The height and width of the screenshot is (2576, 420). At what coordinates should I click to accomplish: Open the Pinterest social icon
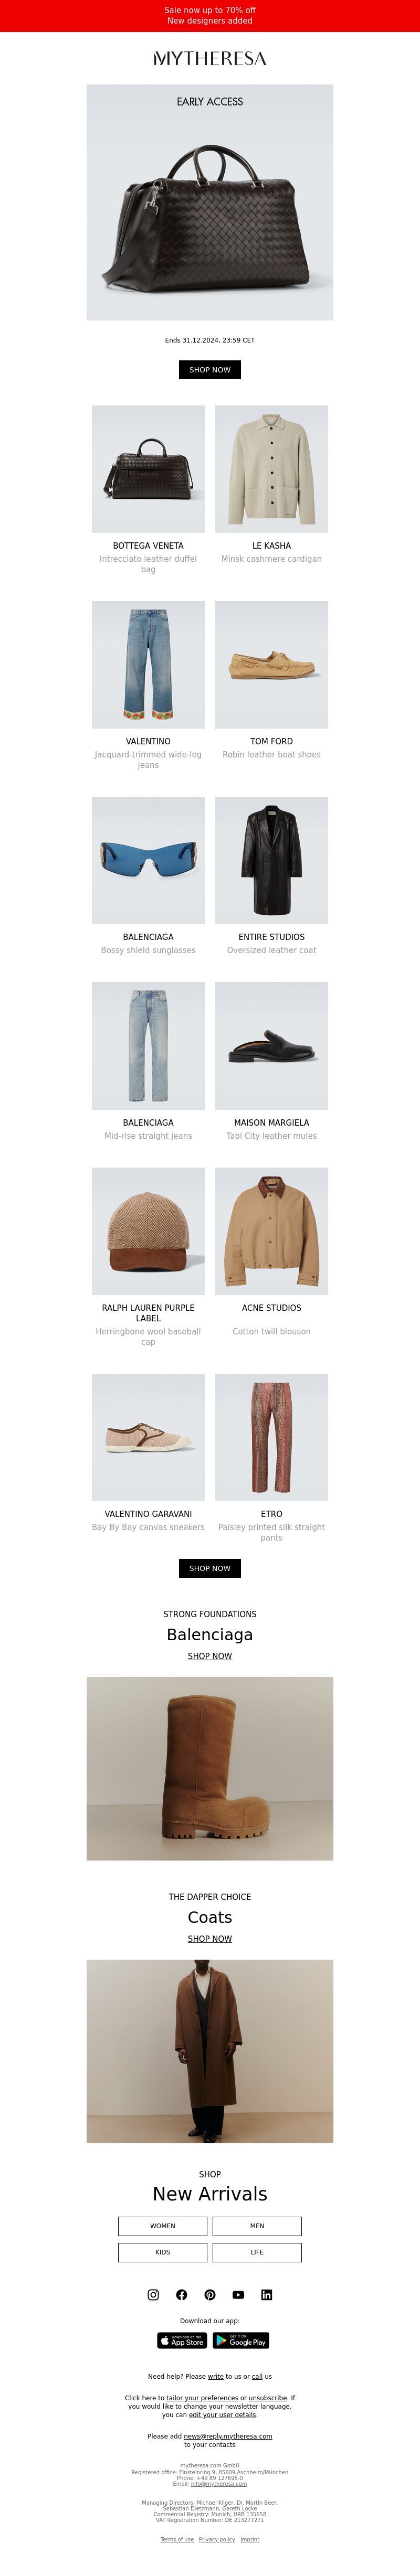pyautogui.click(x=210, y=2295)
